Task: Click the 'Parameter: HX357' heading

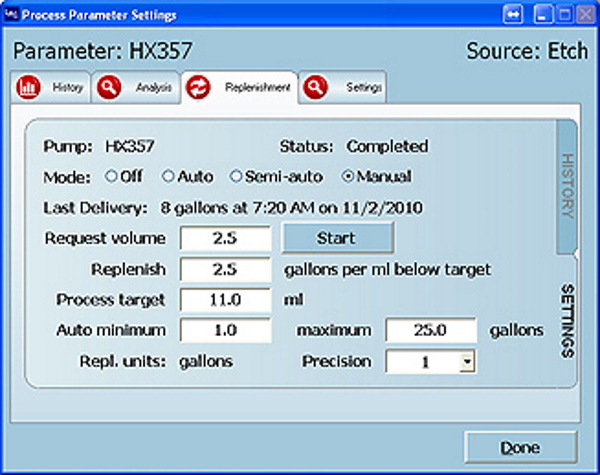Action: tap(103, 51)
